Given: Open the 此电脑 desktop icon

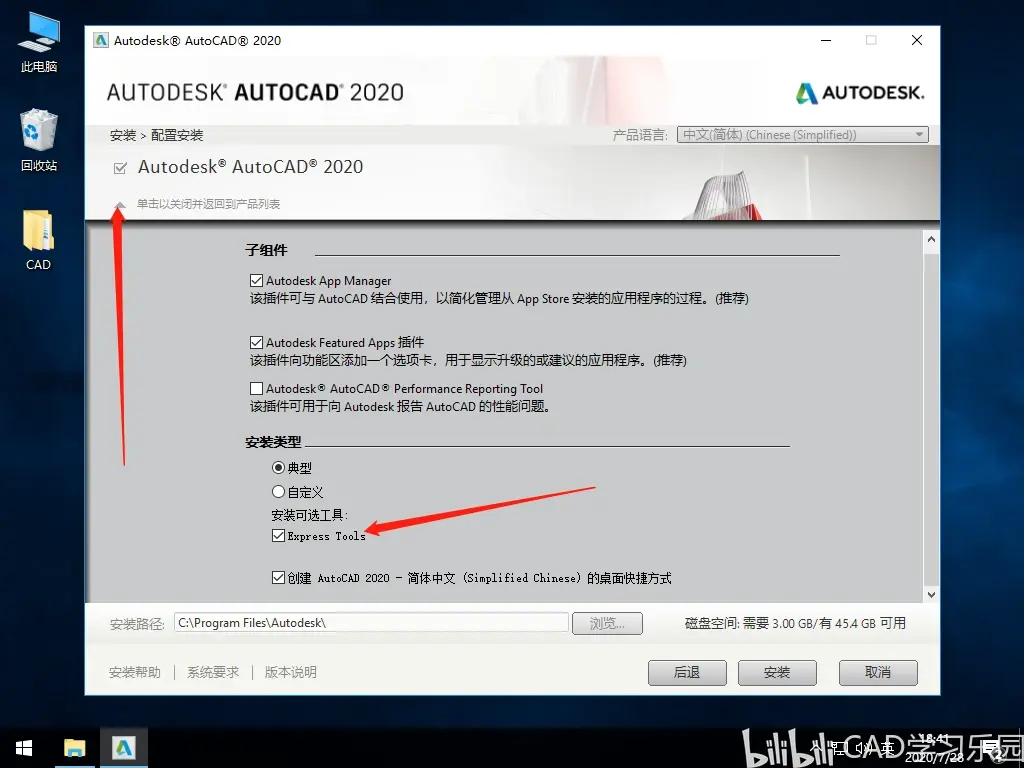Looking at the screenshot, I should coord(39,42).
